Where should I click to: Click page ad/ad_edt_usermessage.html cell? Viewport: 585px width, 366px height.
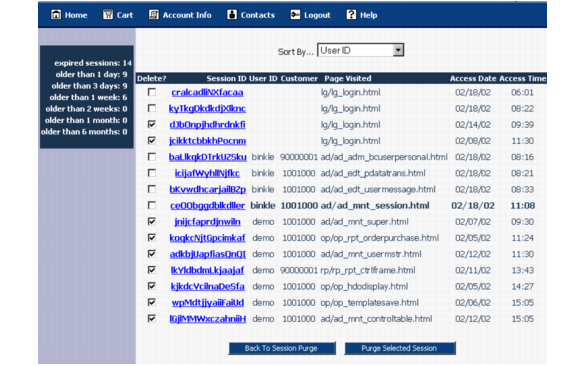(x=378, y=190)
